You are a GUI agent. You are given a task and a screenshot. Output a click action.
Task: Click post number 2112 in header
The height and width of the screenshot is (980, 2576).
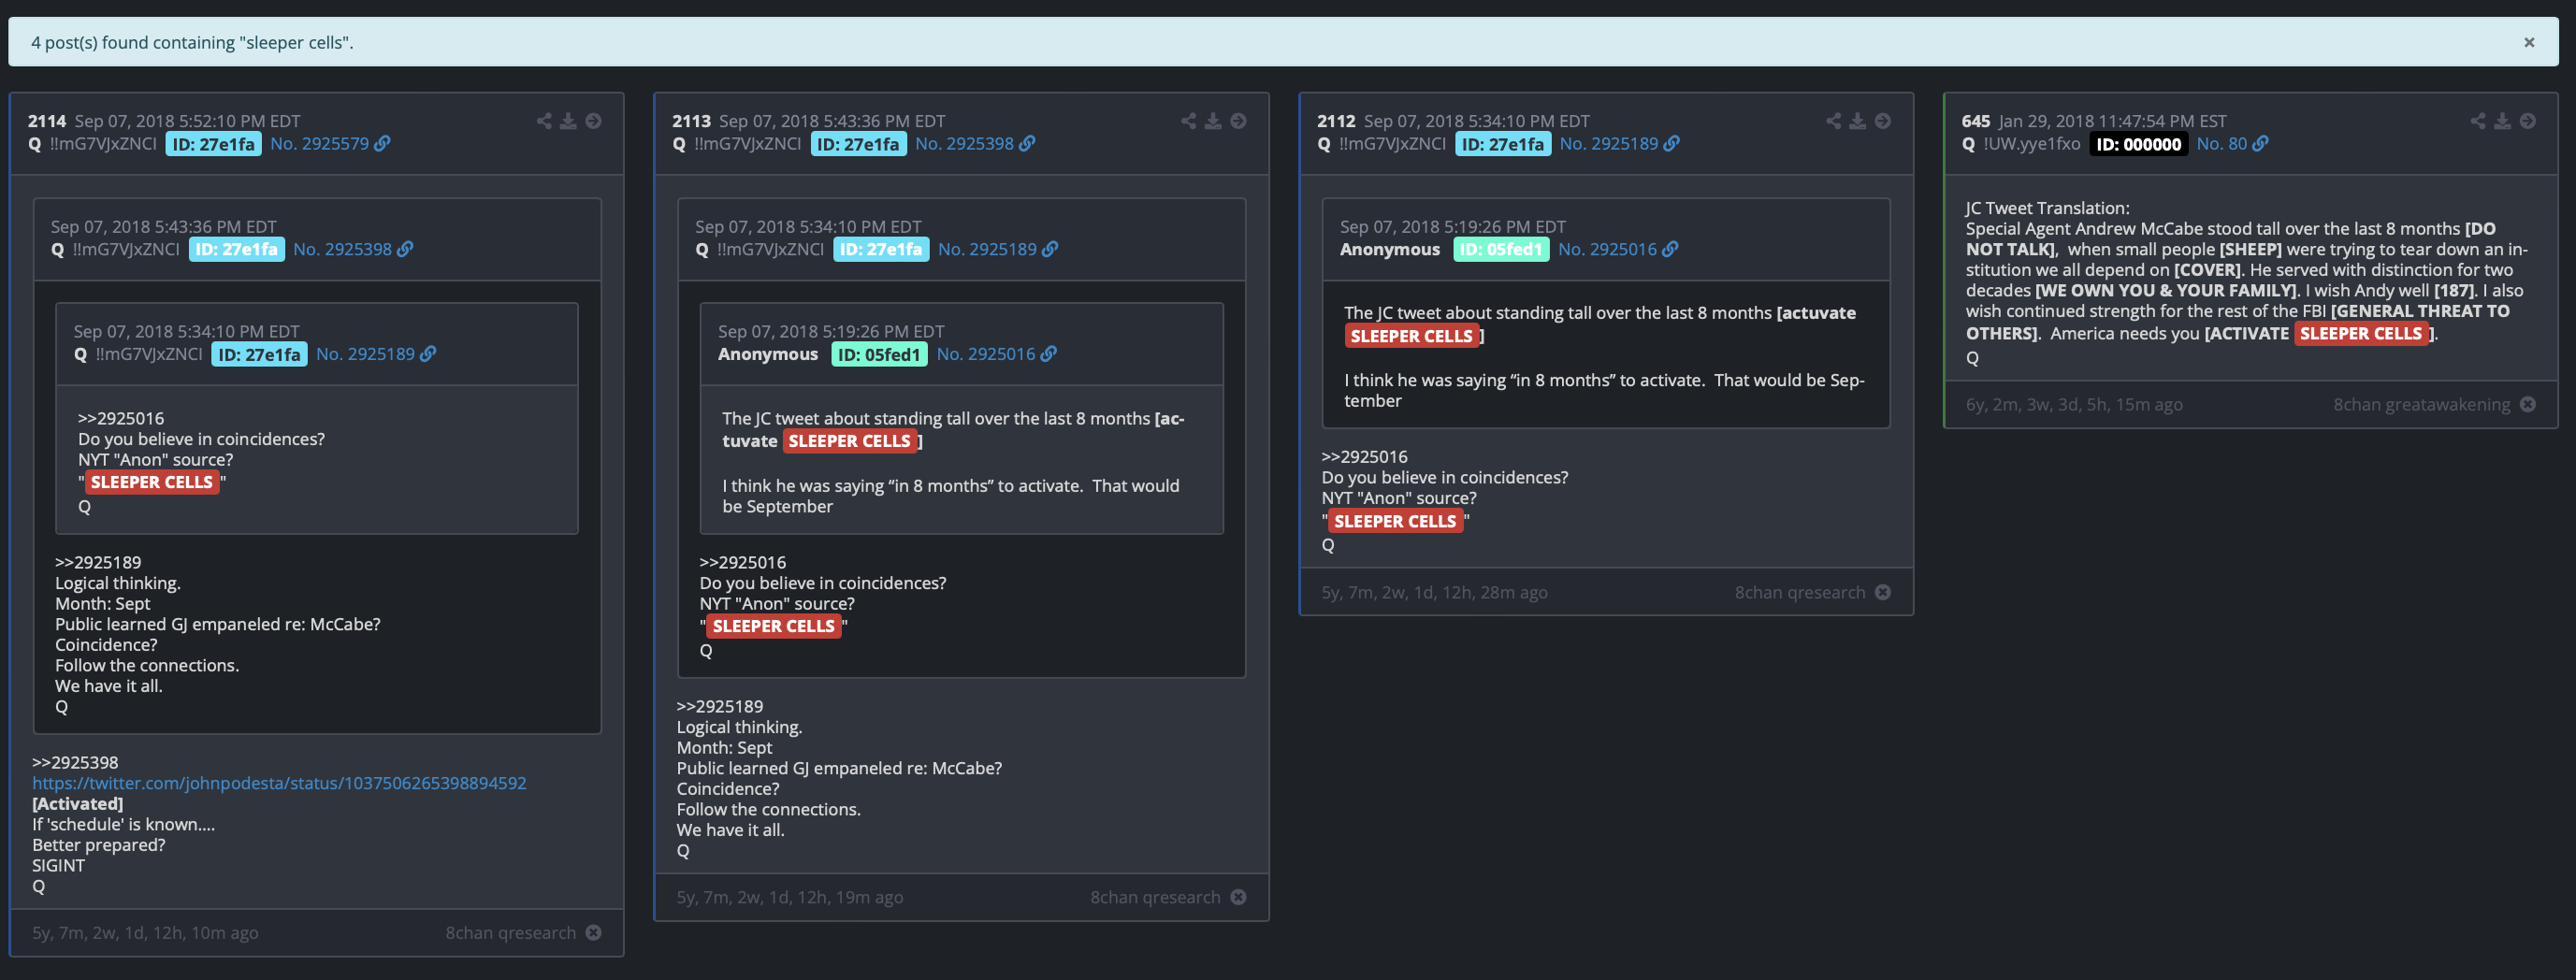point(1336,121)
